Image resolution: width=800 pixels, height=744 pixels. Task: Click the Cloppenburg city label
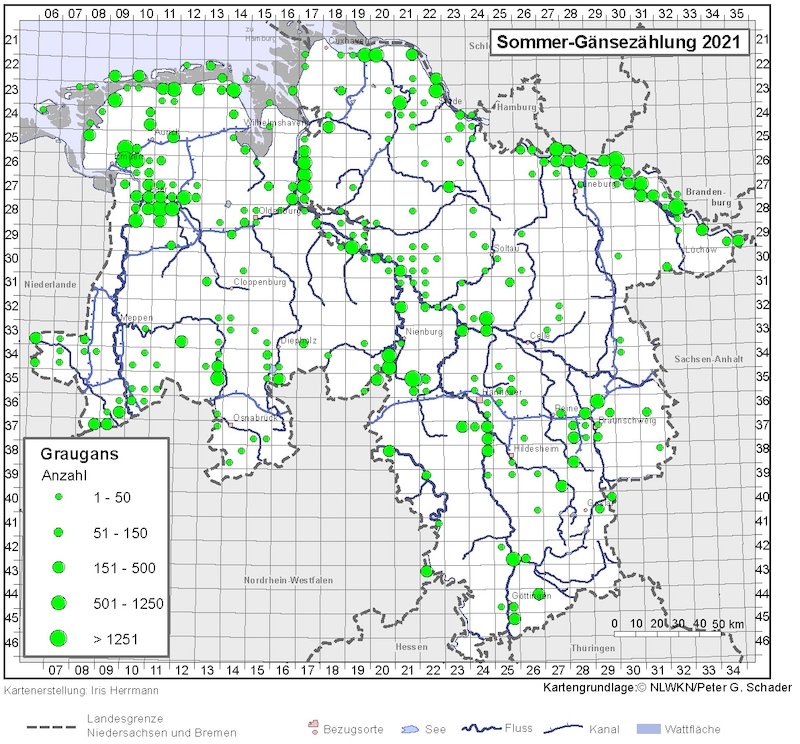259,283
